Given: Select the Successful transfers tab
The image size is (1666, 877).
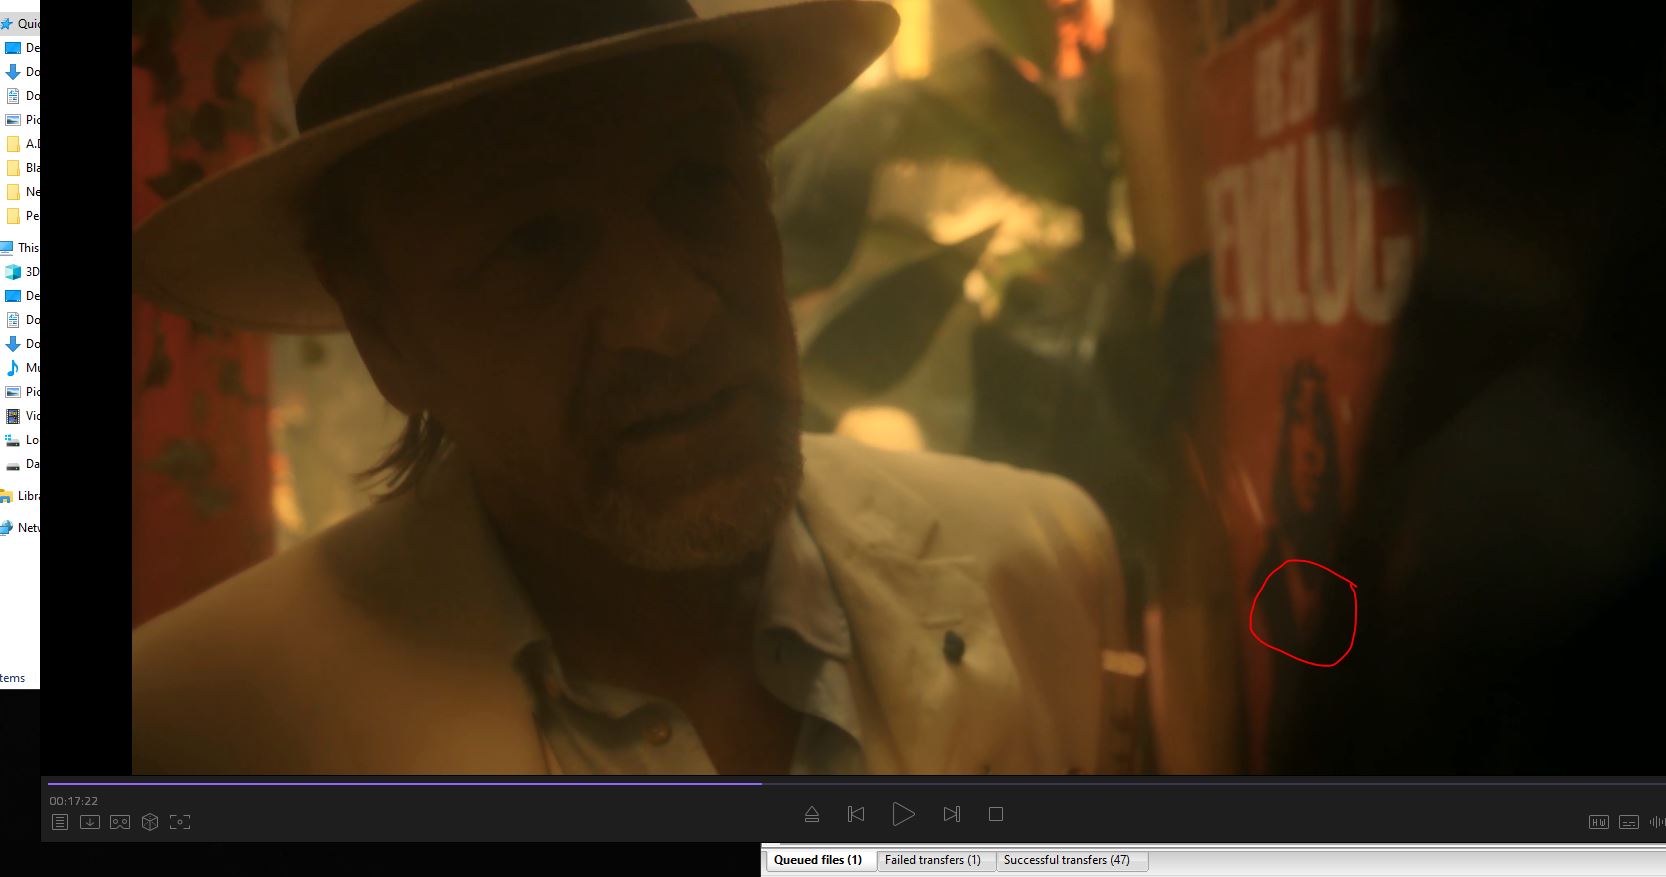Looking at the screenshot, I should pyautogui.click(x=1066, y=860).
